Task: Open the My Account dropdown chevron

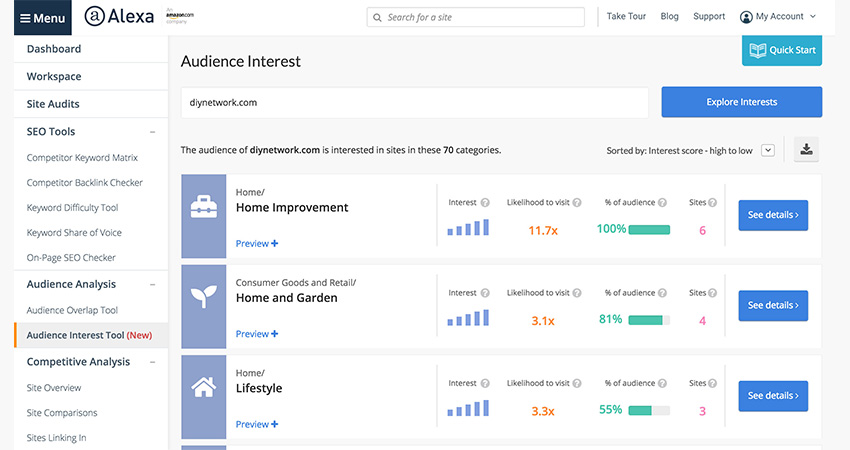Action: point(813,17)
